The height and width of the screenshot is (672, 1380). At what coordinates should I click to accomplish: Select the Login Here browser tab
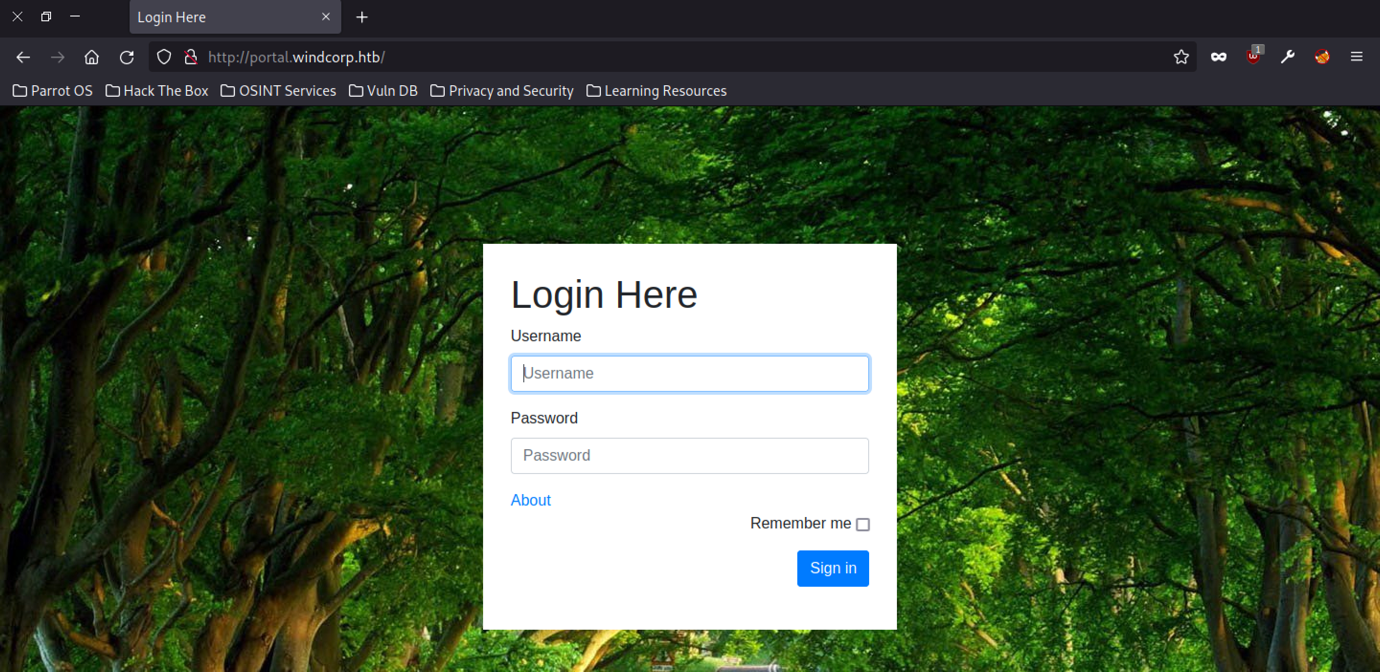(x=225, y=17)
